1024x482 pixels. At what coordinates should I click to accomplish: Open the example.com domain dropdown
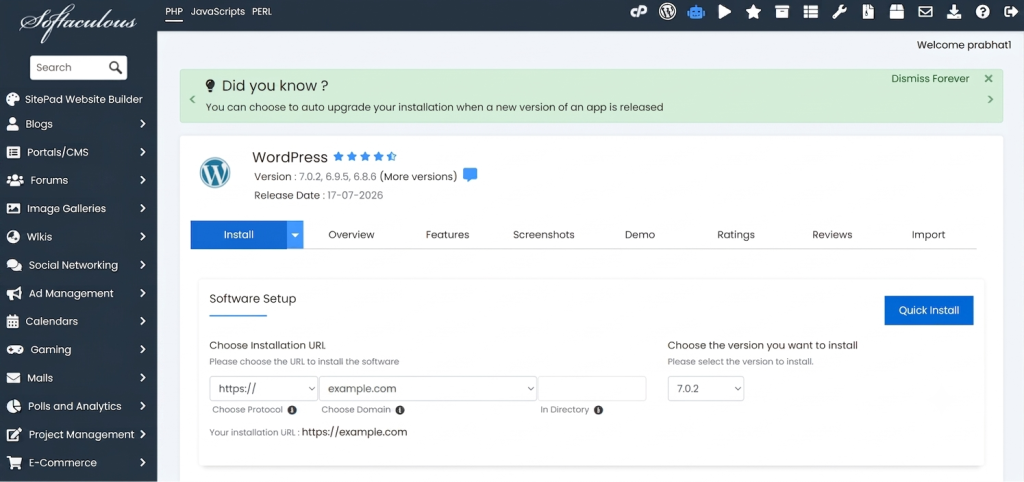coord(428,389)
